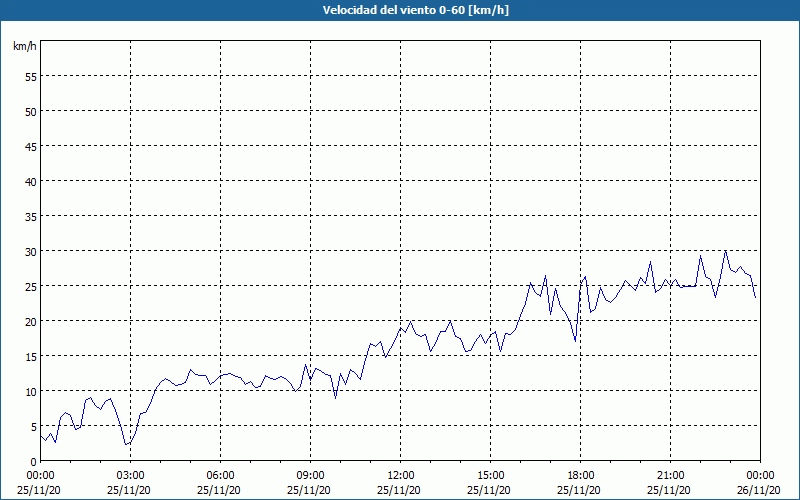
Task: Click the y-axis value 25
Action: coord(31,287)
